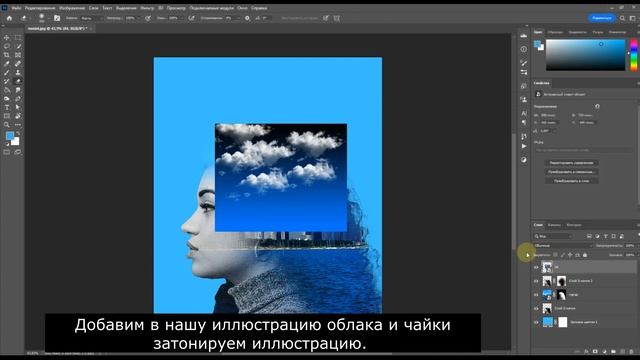
Task: Open the Histogram collapsed panel icon
Action: (524, 36)
